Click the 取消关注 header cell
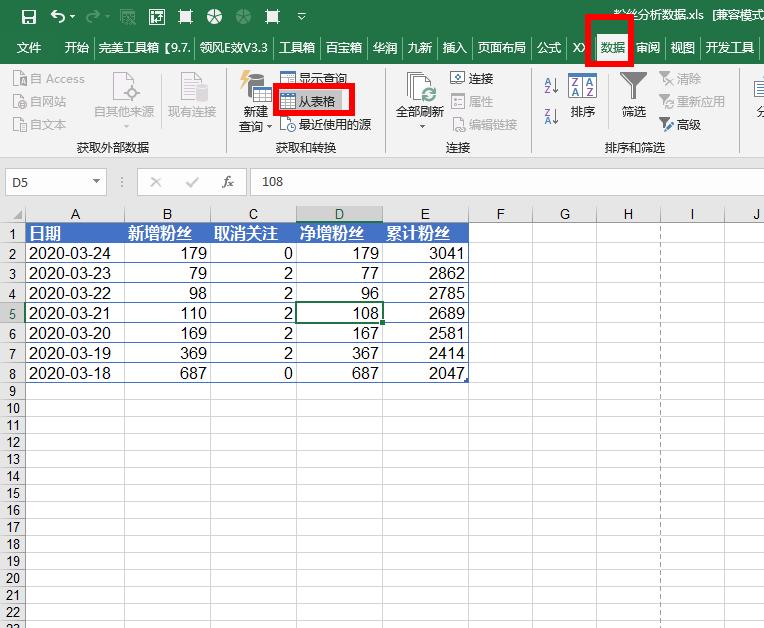This screenshot has height=628, width=764. pyautogui.click(x=253, y=233)
